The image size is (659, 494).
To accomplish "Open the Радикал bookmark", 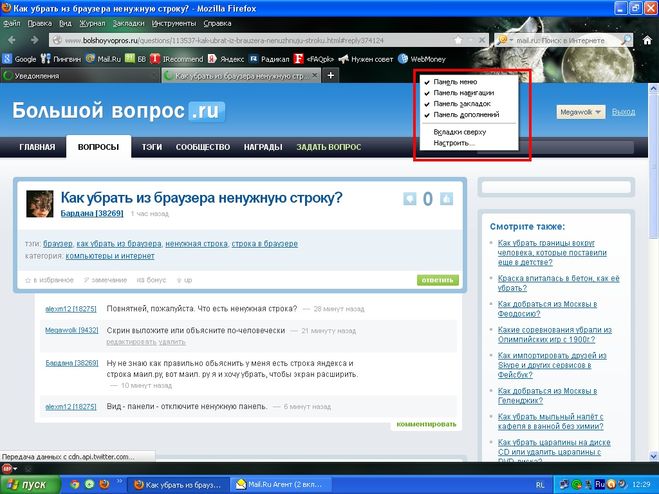I will pyautogui.click(x=269, y=59).
